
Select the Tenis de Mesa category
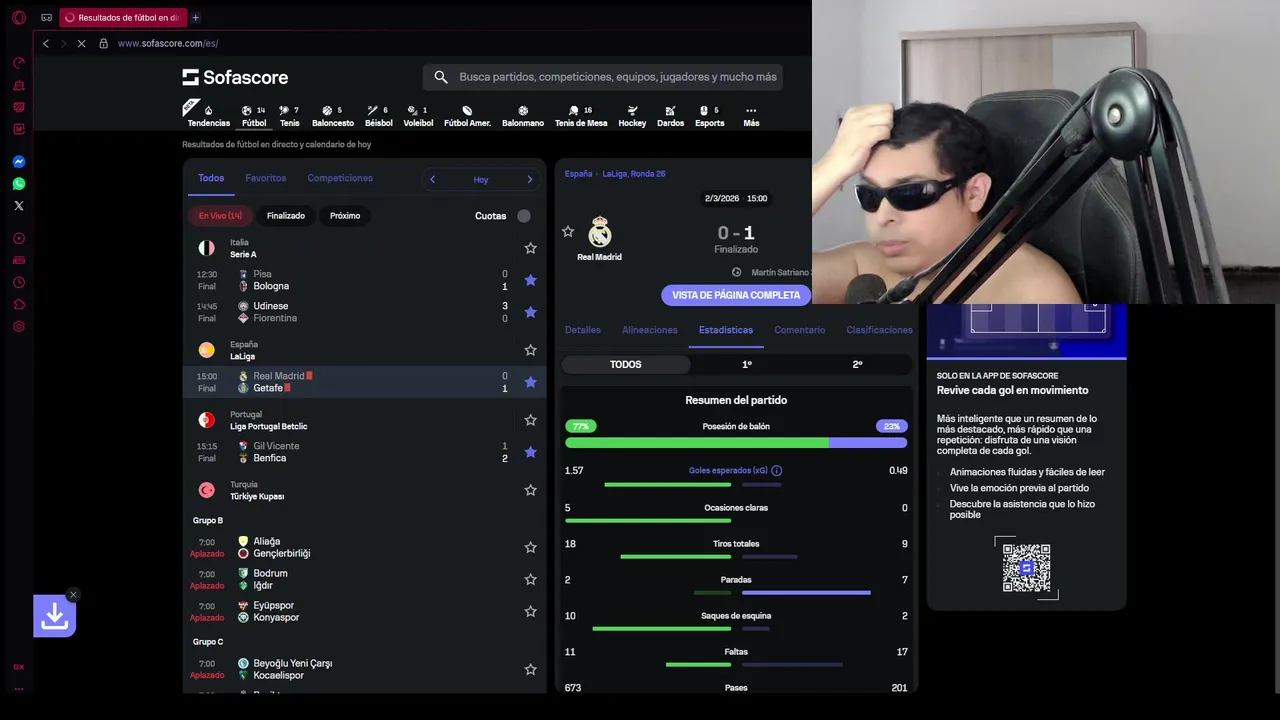pos(581,116)
